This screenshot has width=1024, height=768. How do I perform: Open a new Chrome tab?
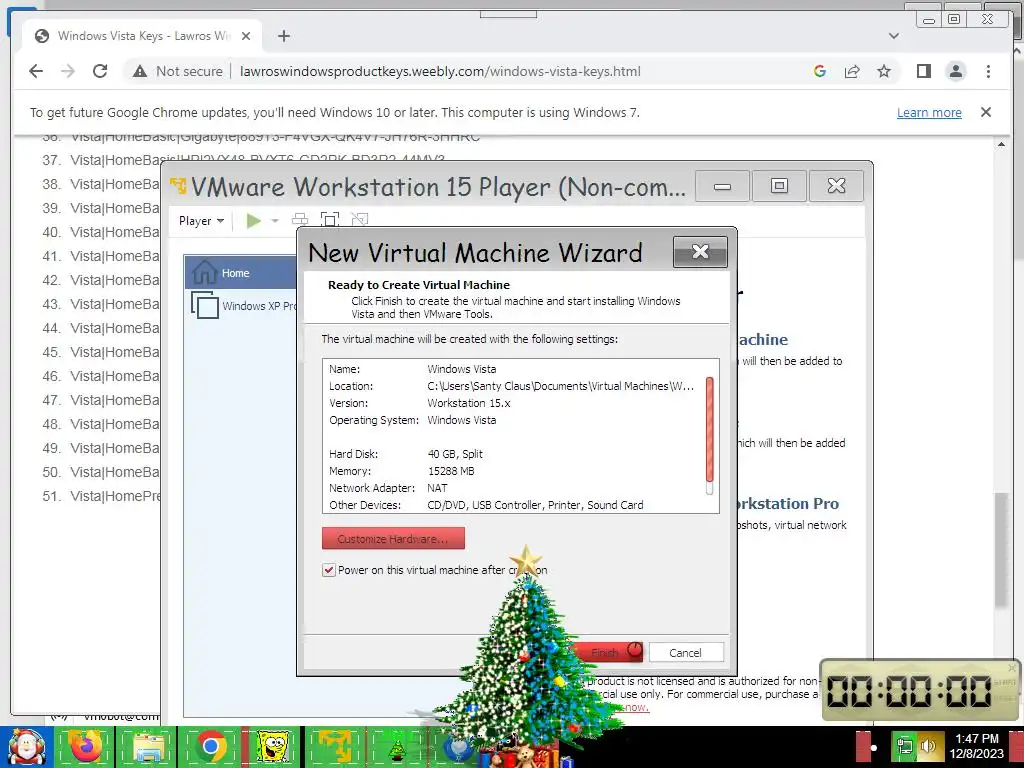tap(283, 36)
